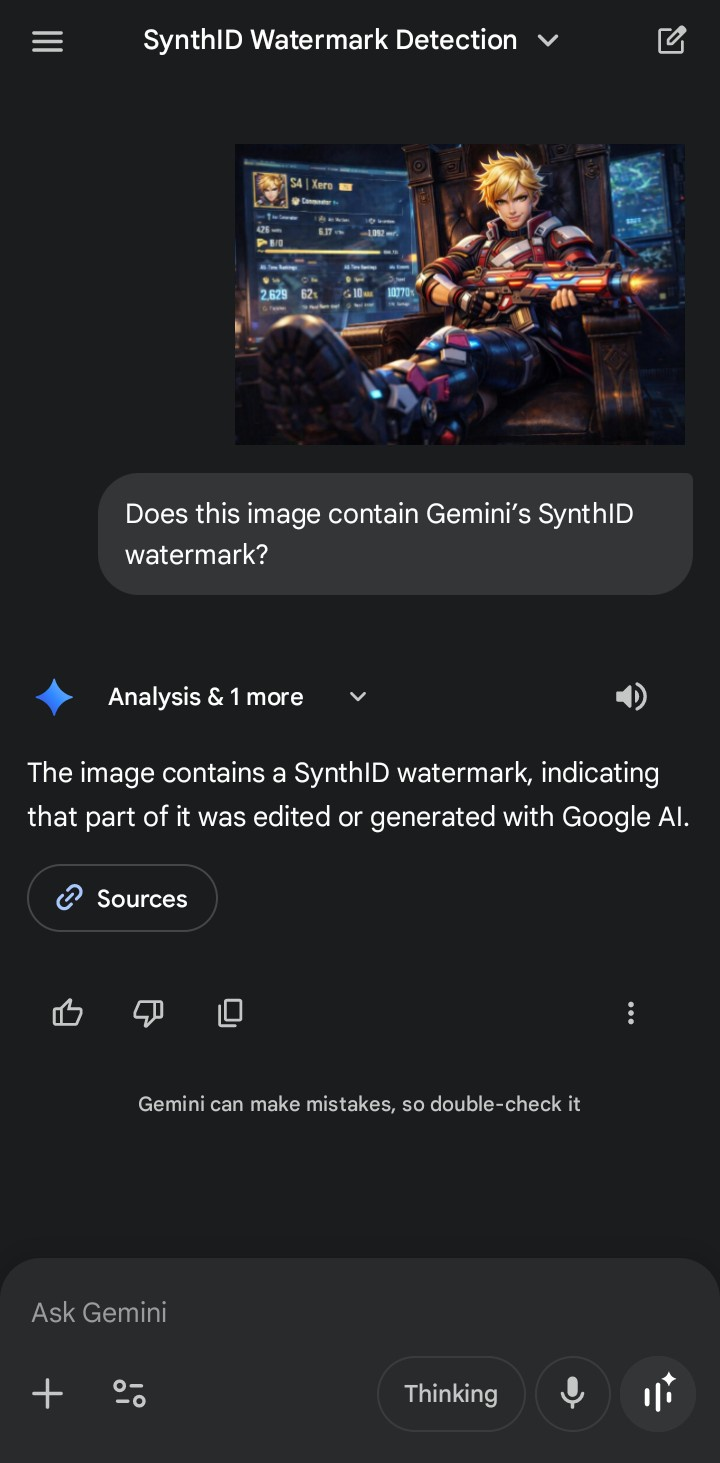Screen dimensions: 720x1463
Task: Tap the plus icon to add attachment
Action: point(47,1393)
